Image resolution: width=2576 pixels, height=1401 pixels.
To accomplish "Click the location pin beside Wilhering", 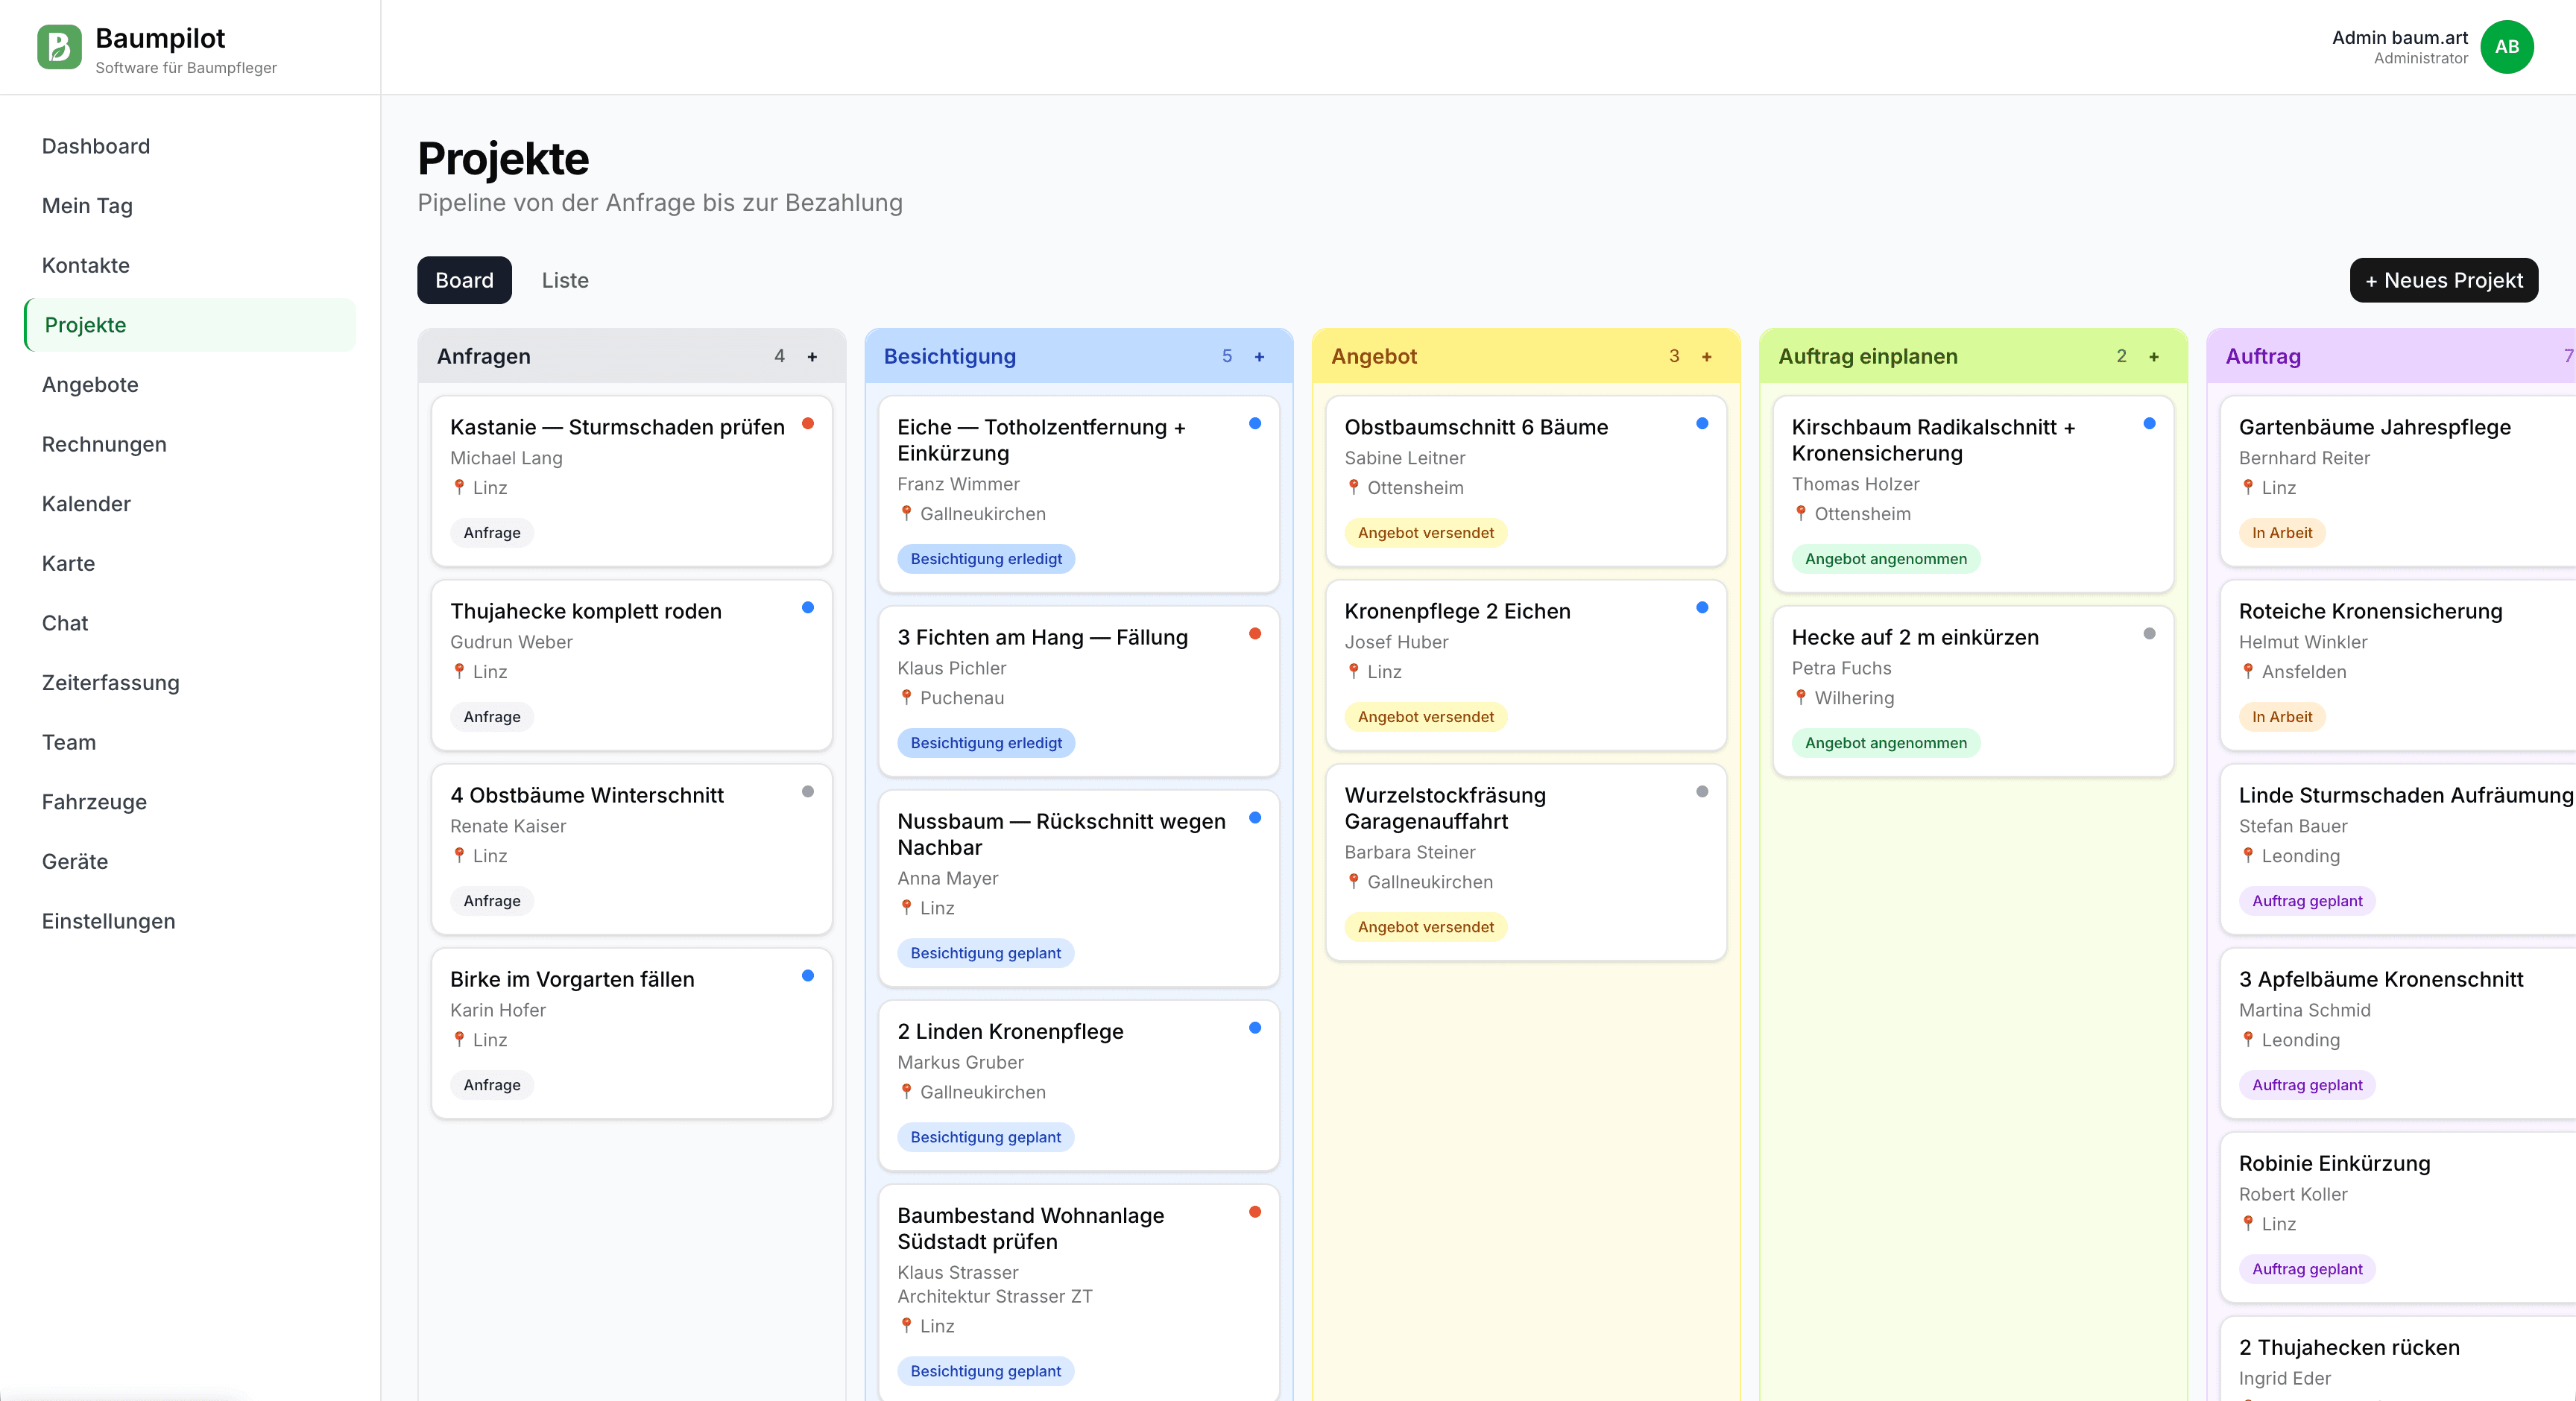I will [x=1800, y=697].
